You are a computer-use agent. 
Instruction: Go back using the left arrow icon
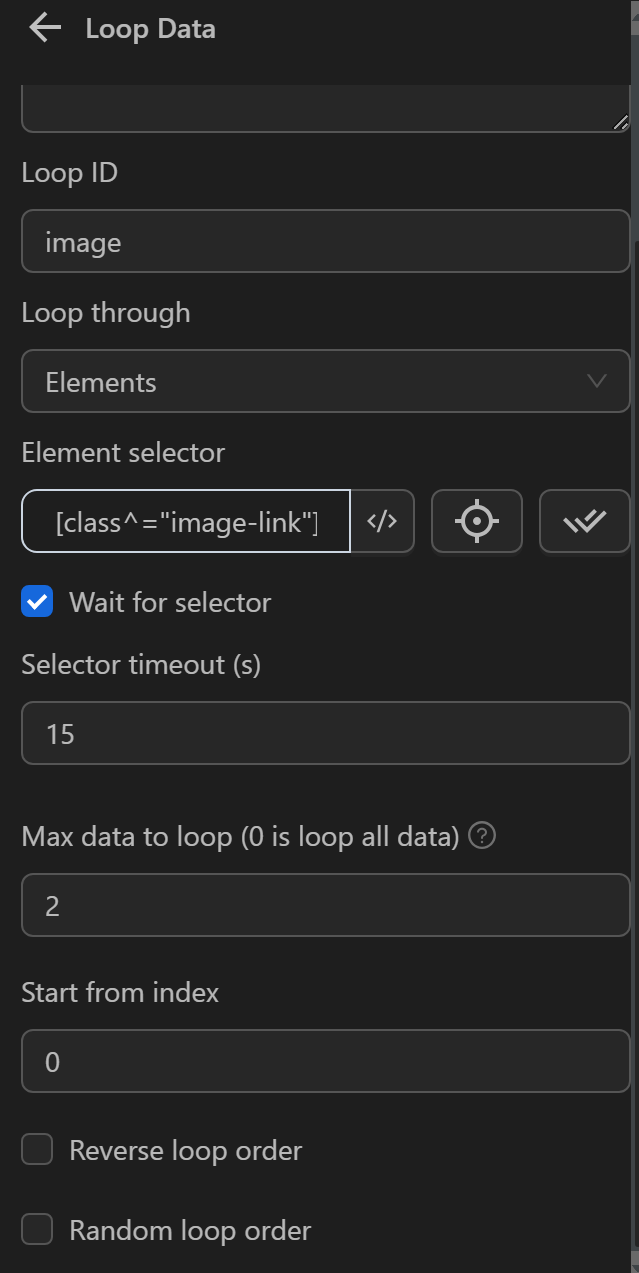[45, 28]
